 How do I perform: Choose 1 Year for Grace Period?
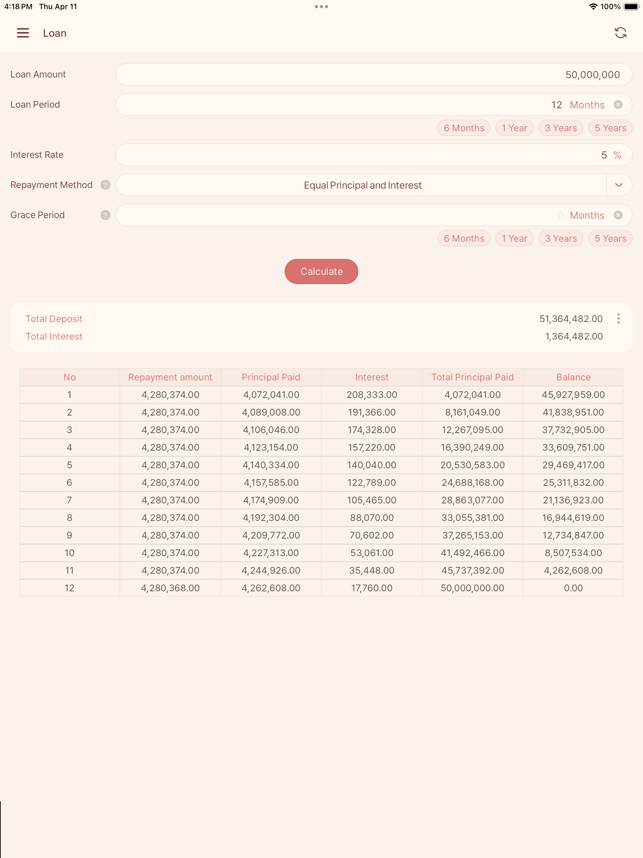[x=514, y=239]
